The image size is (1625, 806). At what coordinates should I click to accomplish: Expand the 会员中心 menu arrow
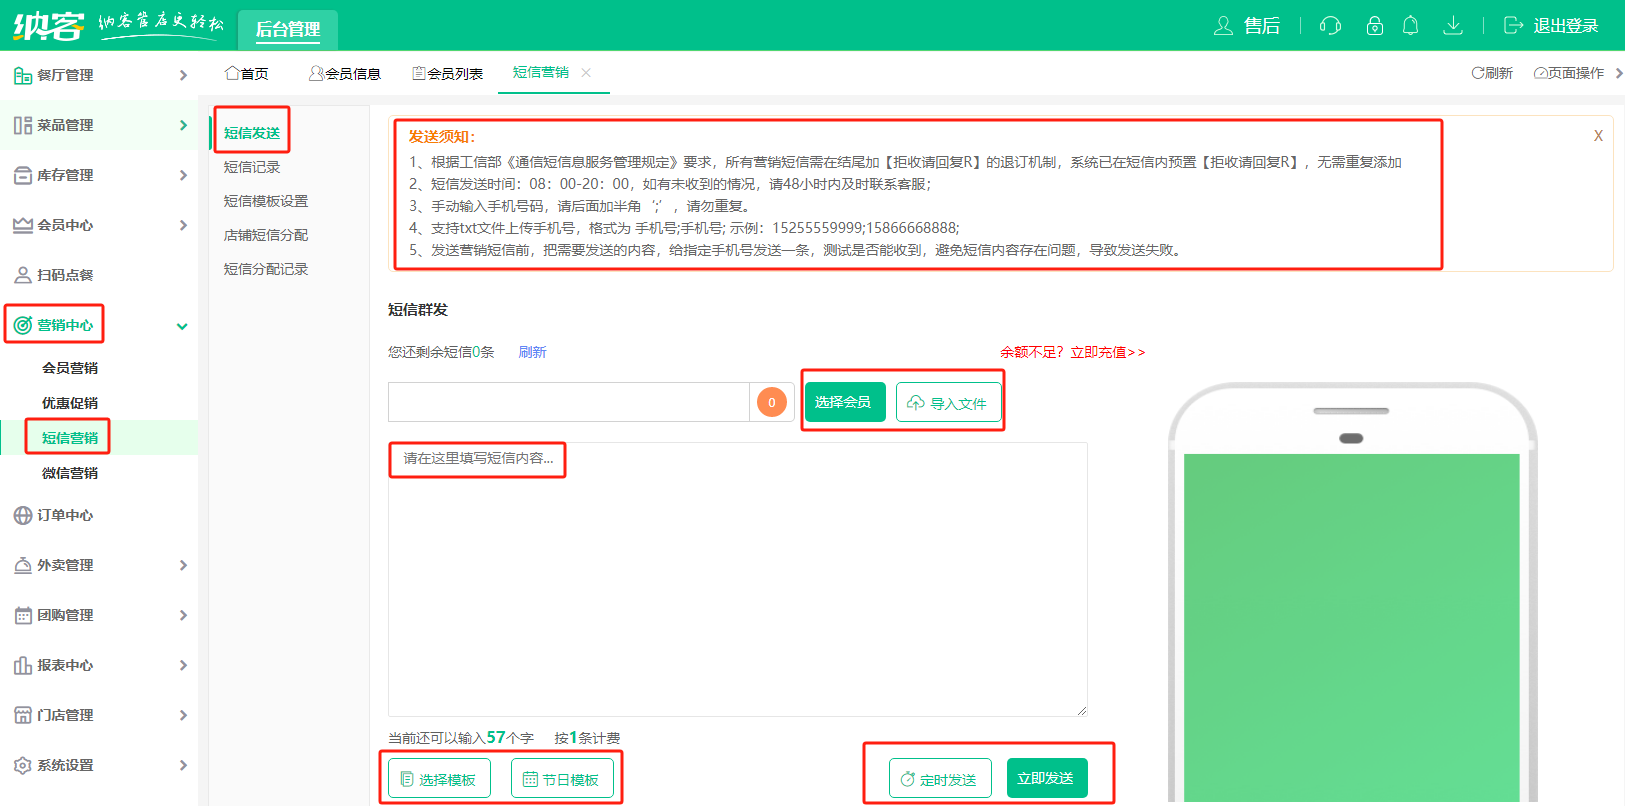point(183,225)
